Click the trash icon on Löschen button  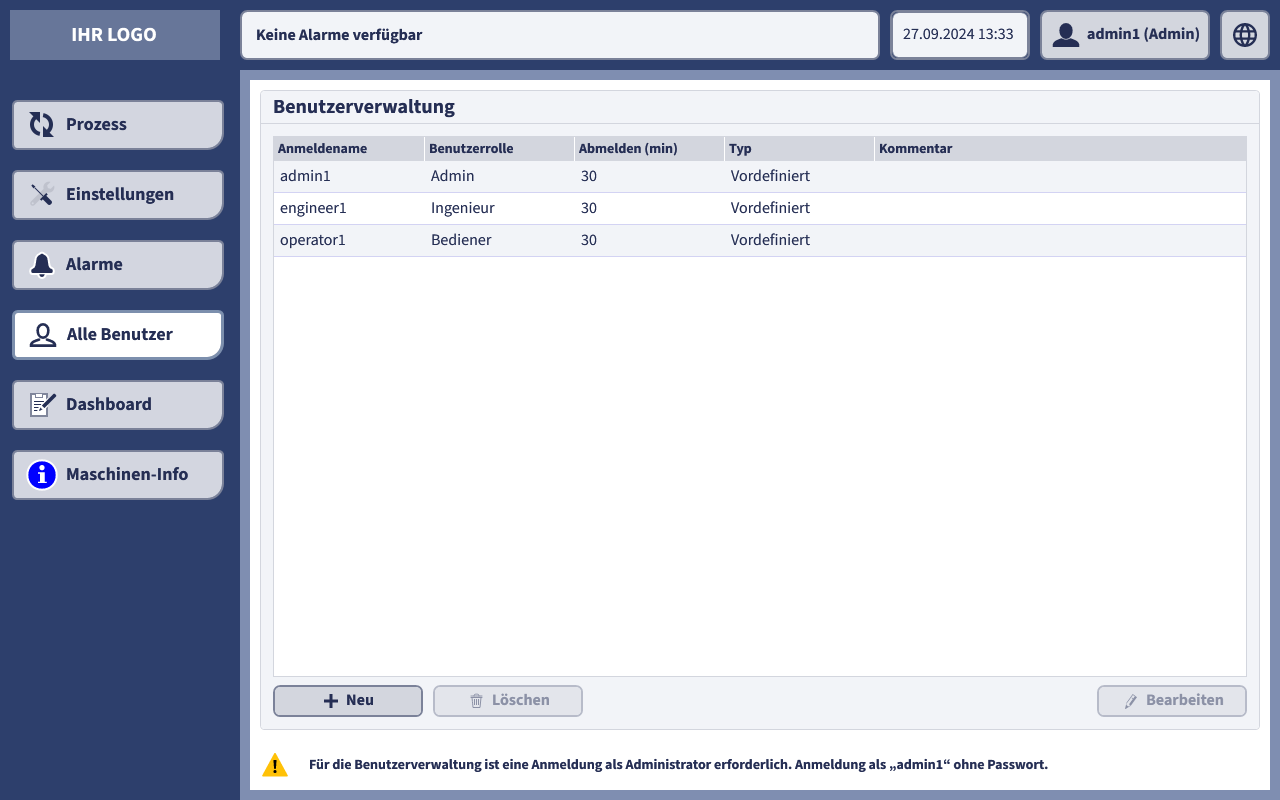point(477,701)
